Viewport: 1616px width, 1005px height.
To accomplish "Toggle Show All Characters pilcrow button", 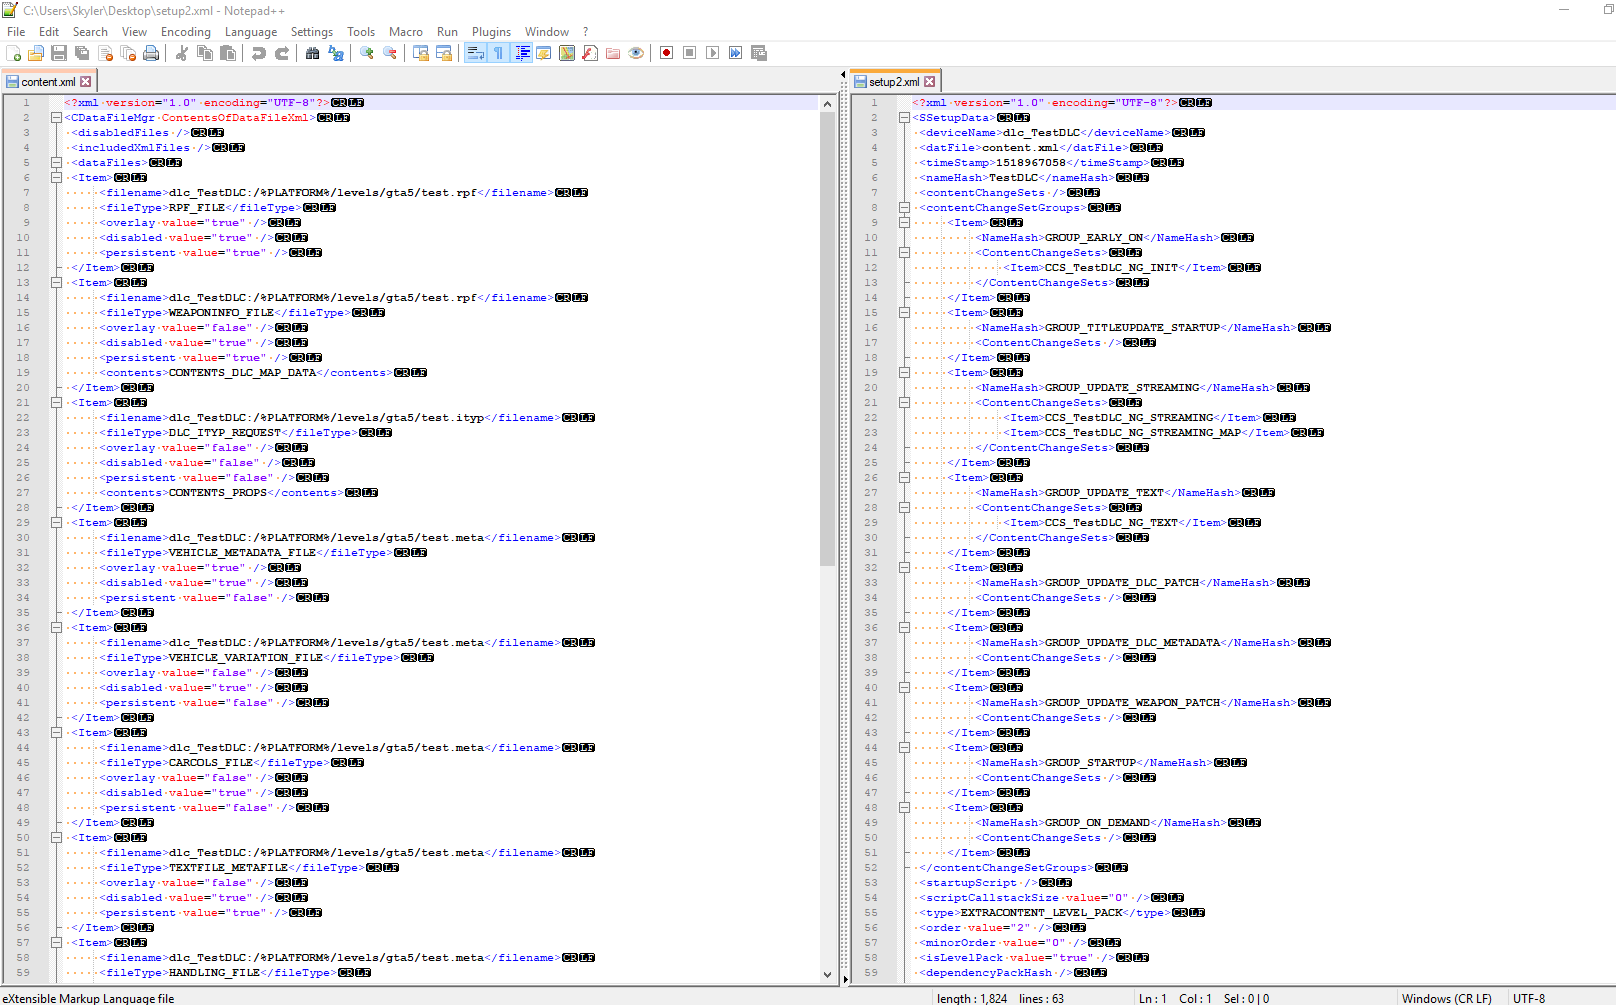I will (x=498, y=53).
